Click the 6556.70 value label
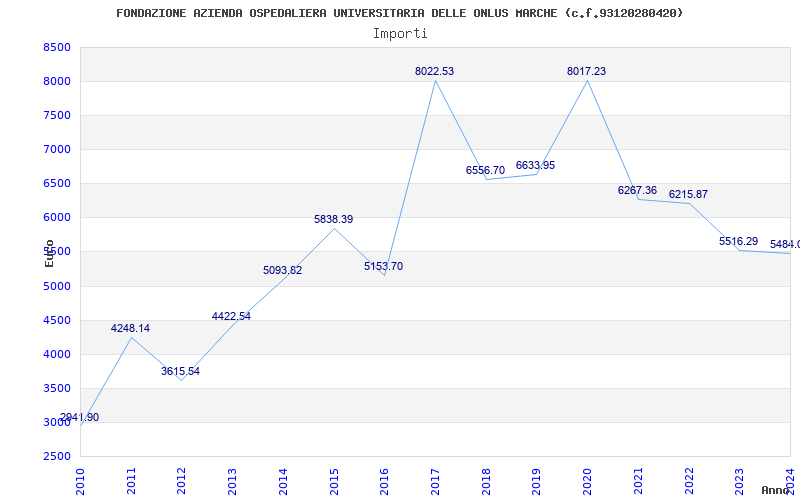 [485, 170]
